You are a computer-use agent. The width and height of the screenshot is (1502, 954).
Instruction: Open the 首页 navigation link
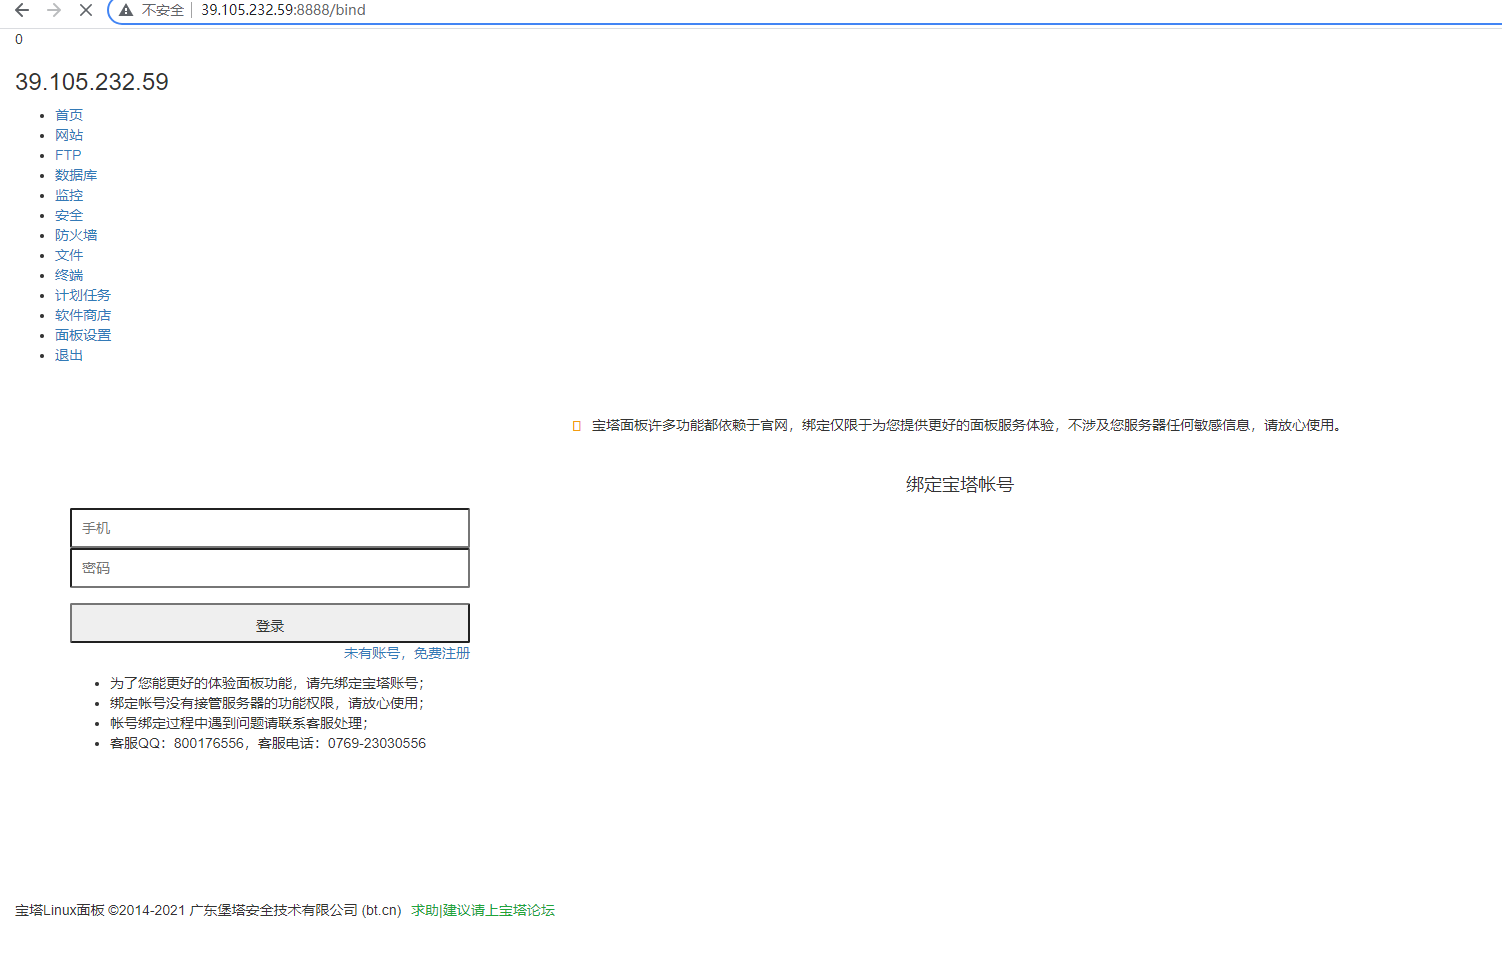point(69,115)
